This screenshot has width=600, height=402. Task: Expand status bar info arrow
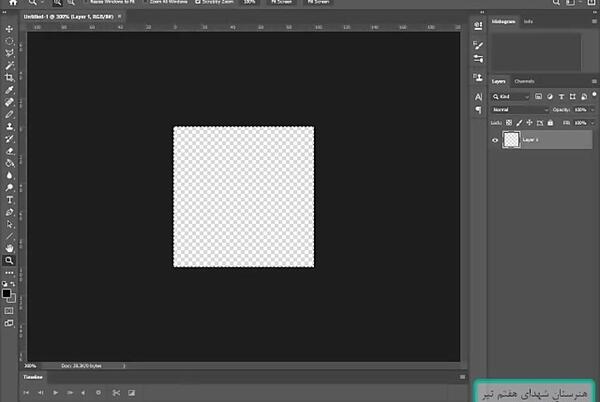pyautogui.click(x=124, y=366)
